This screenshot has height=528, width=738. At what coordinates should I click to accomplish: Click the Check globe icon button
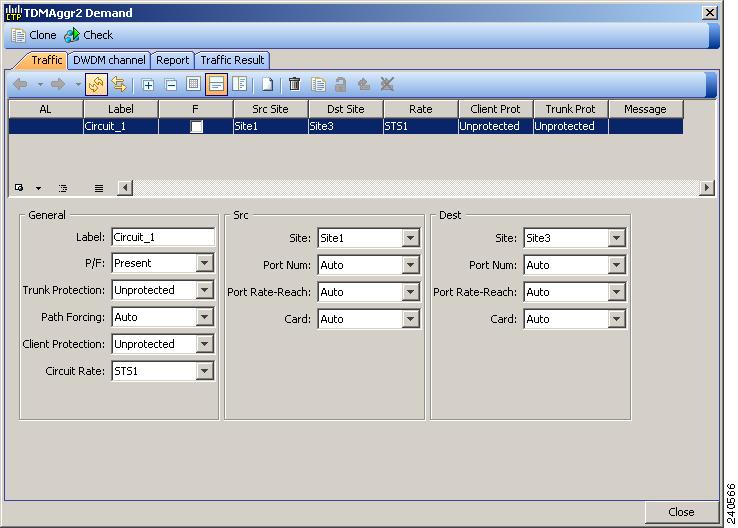(88, 35)
